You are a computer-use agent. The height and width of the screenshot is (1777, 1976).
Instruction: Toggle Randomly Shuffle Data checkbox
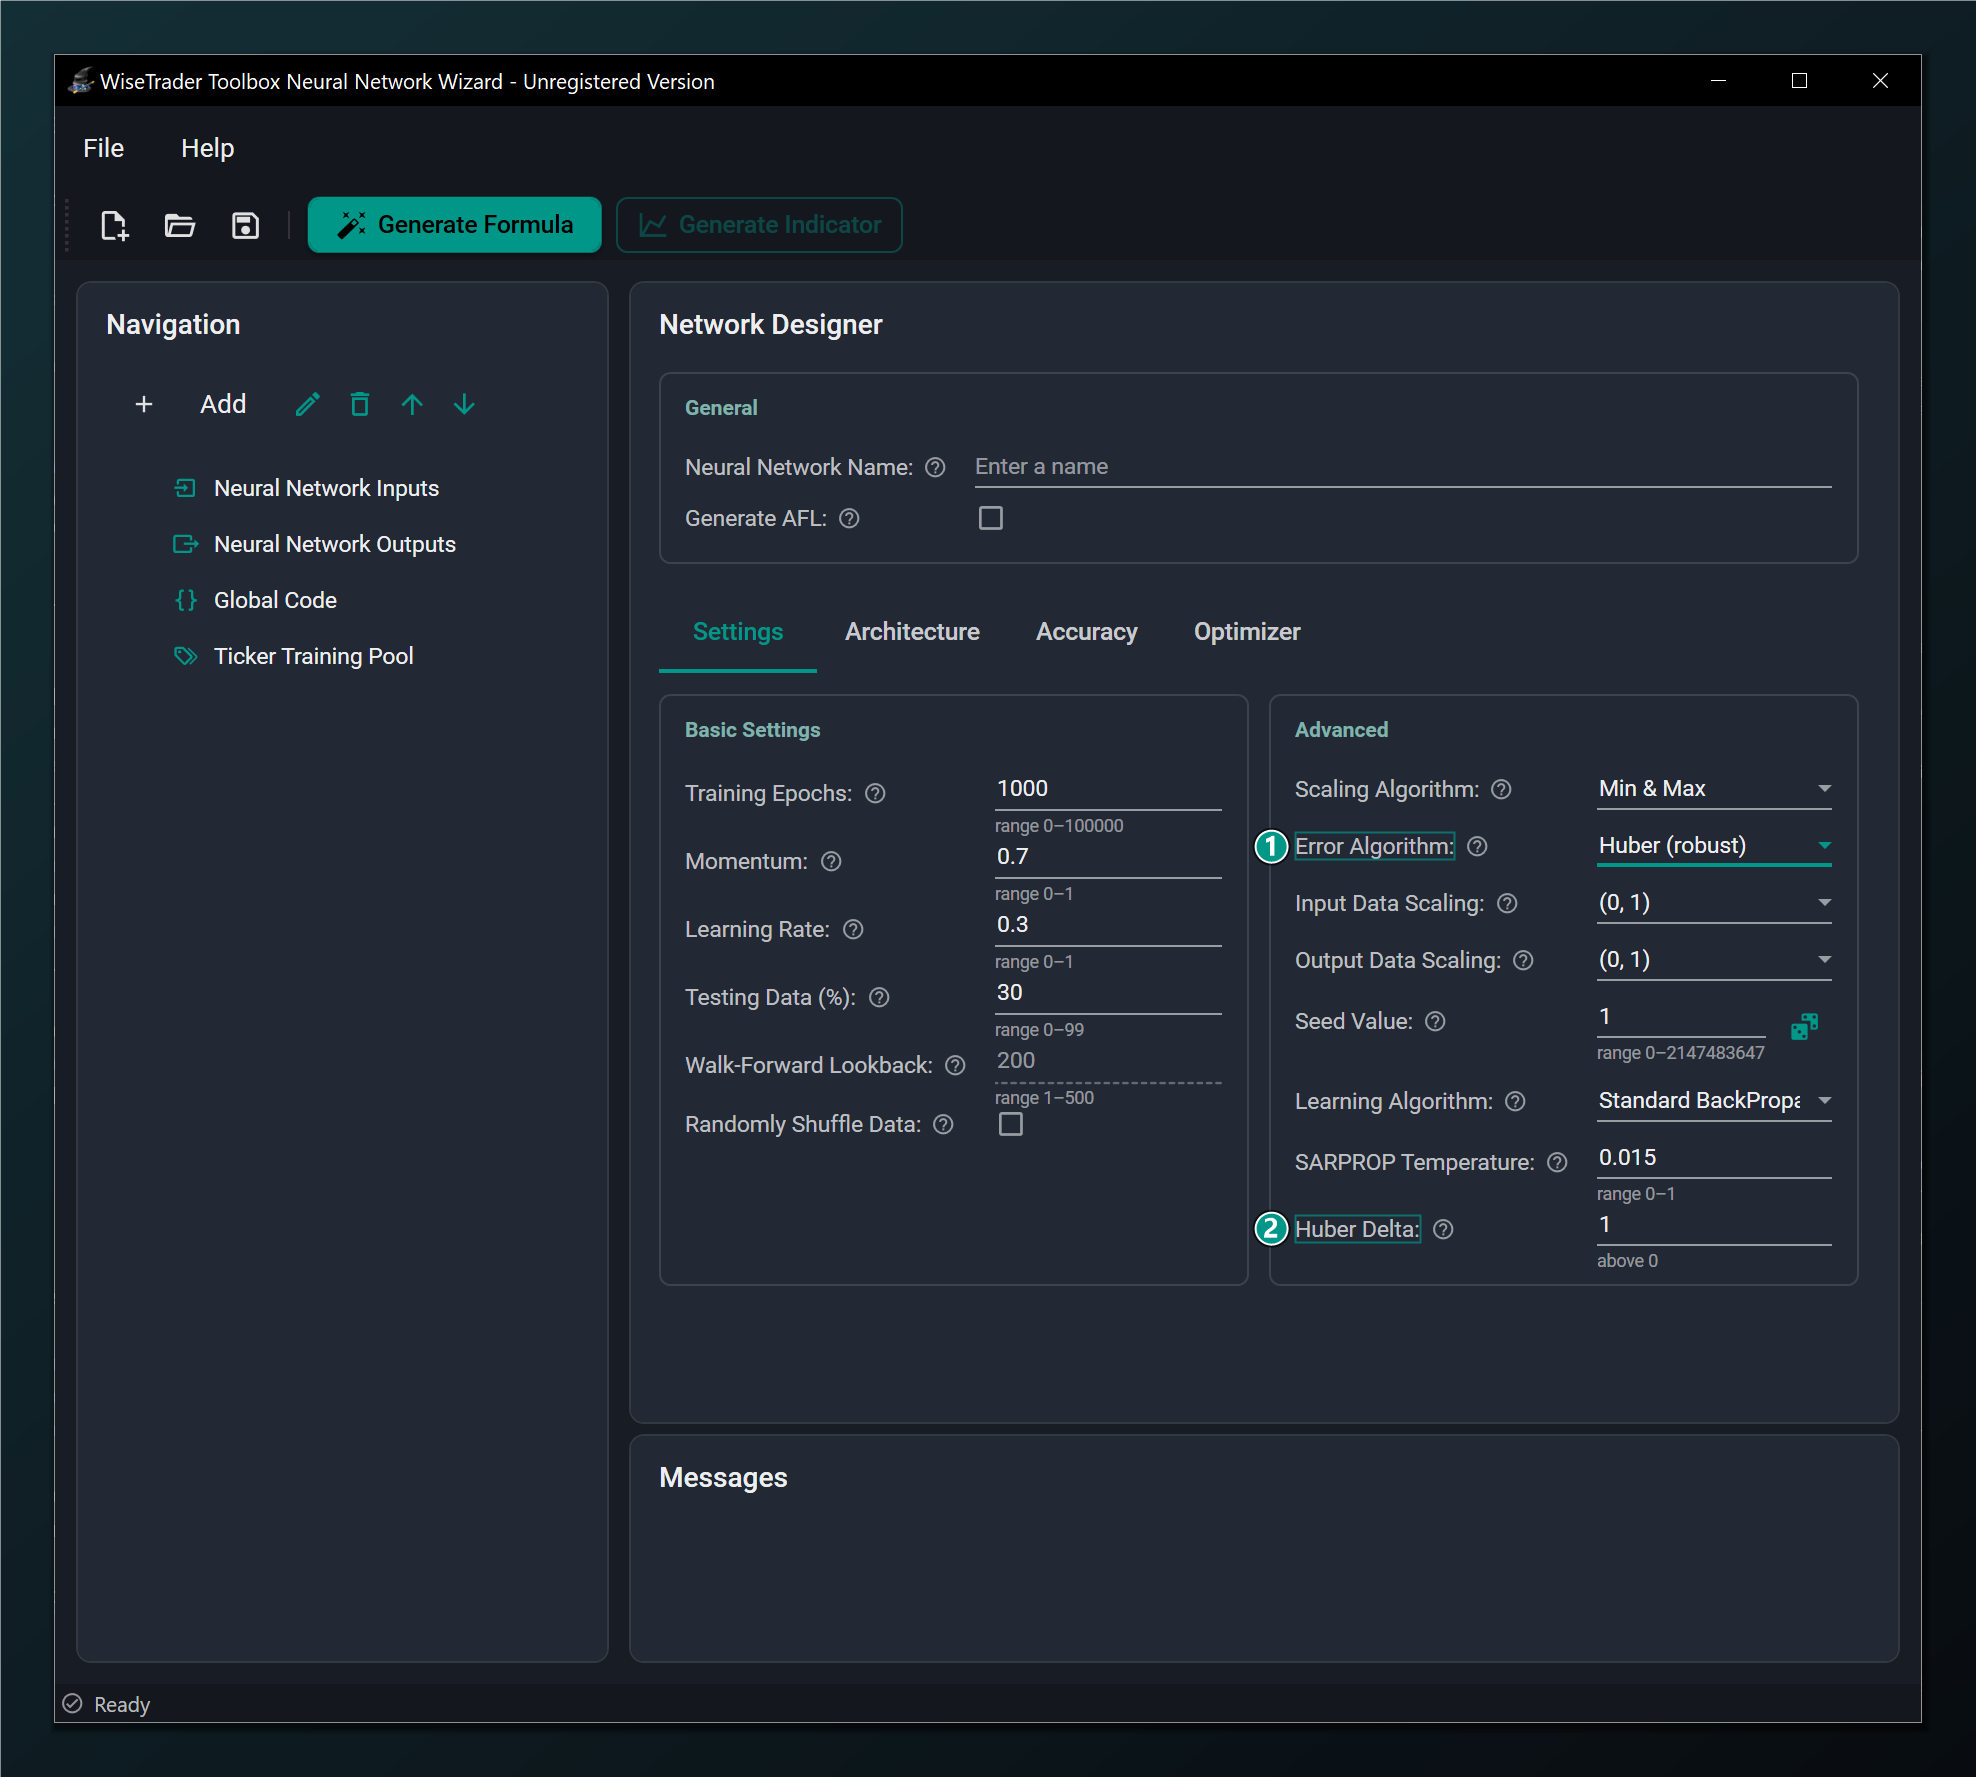pos(1011,1124)
